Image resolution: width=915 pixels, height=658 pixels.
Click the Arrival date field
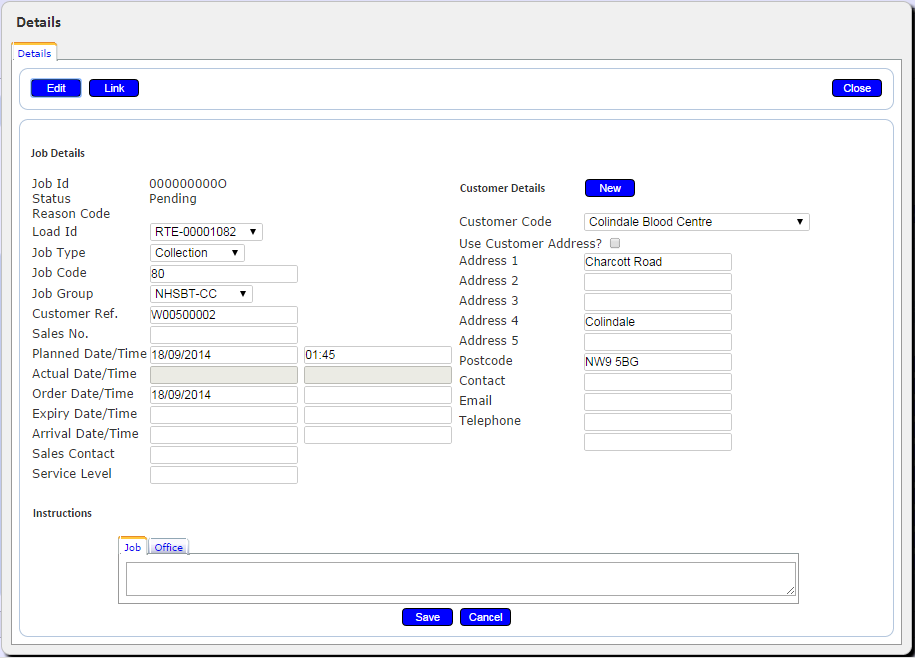click(x=224, y=435)
